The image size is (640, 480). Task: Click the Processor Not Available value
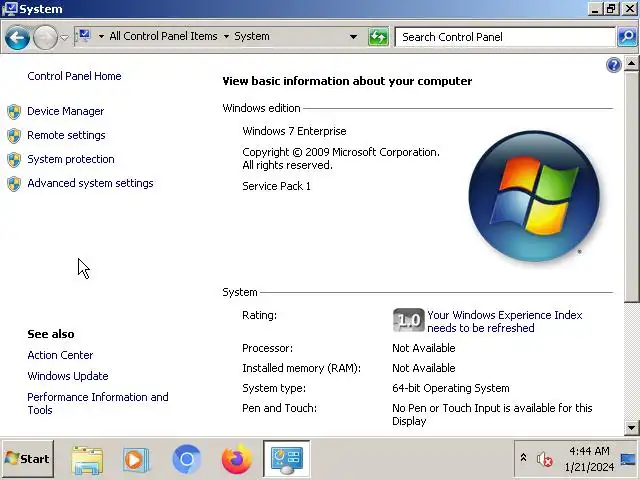(x=424, y=348)
